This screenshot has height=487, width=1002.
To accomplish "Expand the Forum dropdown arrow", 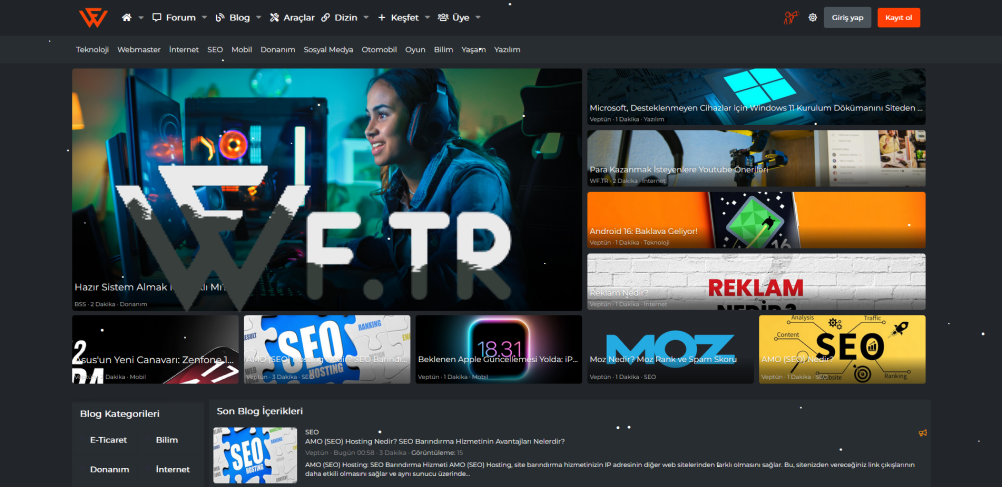I will 205,18.
